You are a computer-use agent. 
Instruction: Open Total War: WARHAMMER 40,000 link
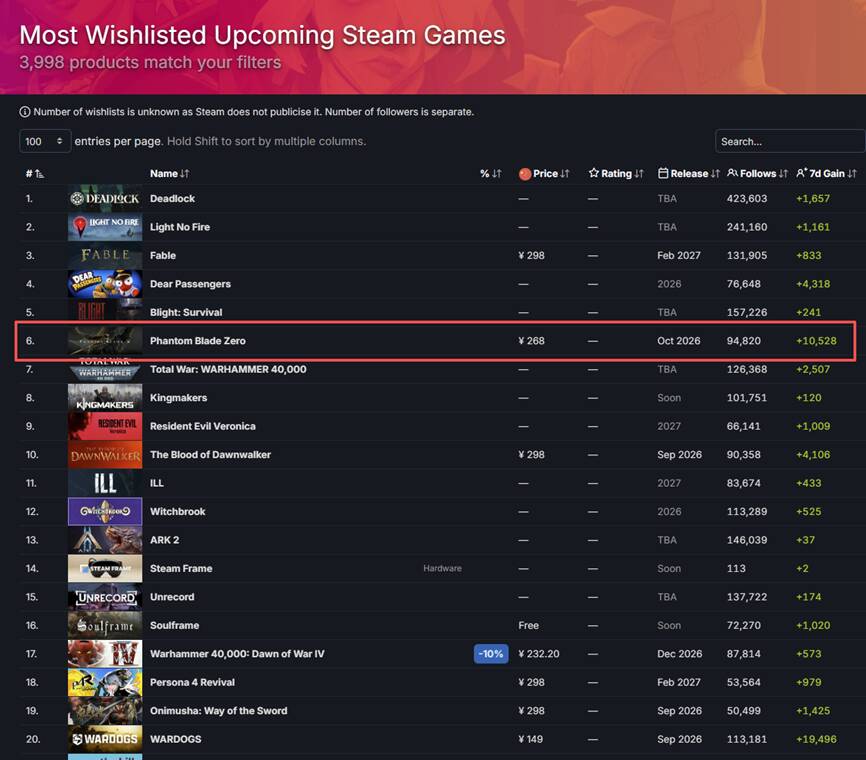228,369
